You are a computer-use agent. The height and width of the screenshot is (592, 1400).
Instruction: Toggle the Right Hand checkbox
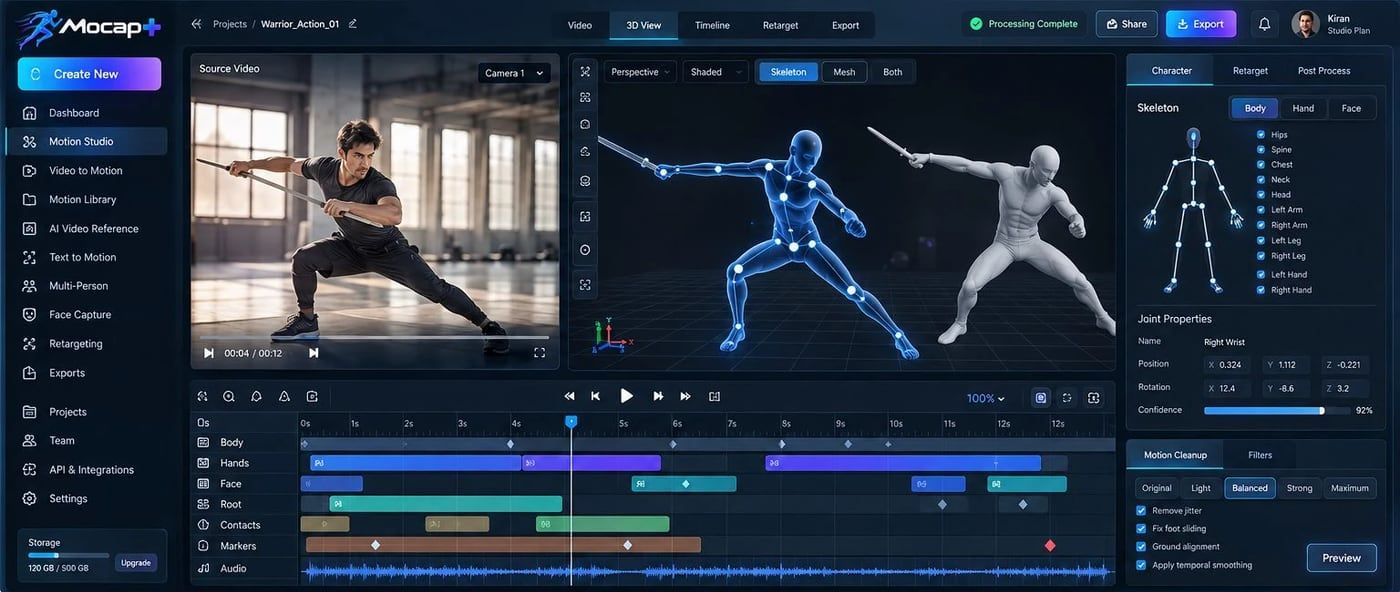click(x=1261, y=290)
